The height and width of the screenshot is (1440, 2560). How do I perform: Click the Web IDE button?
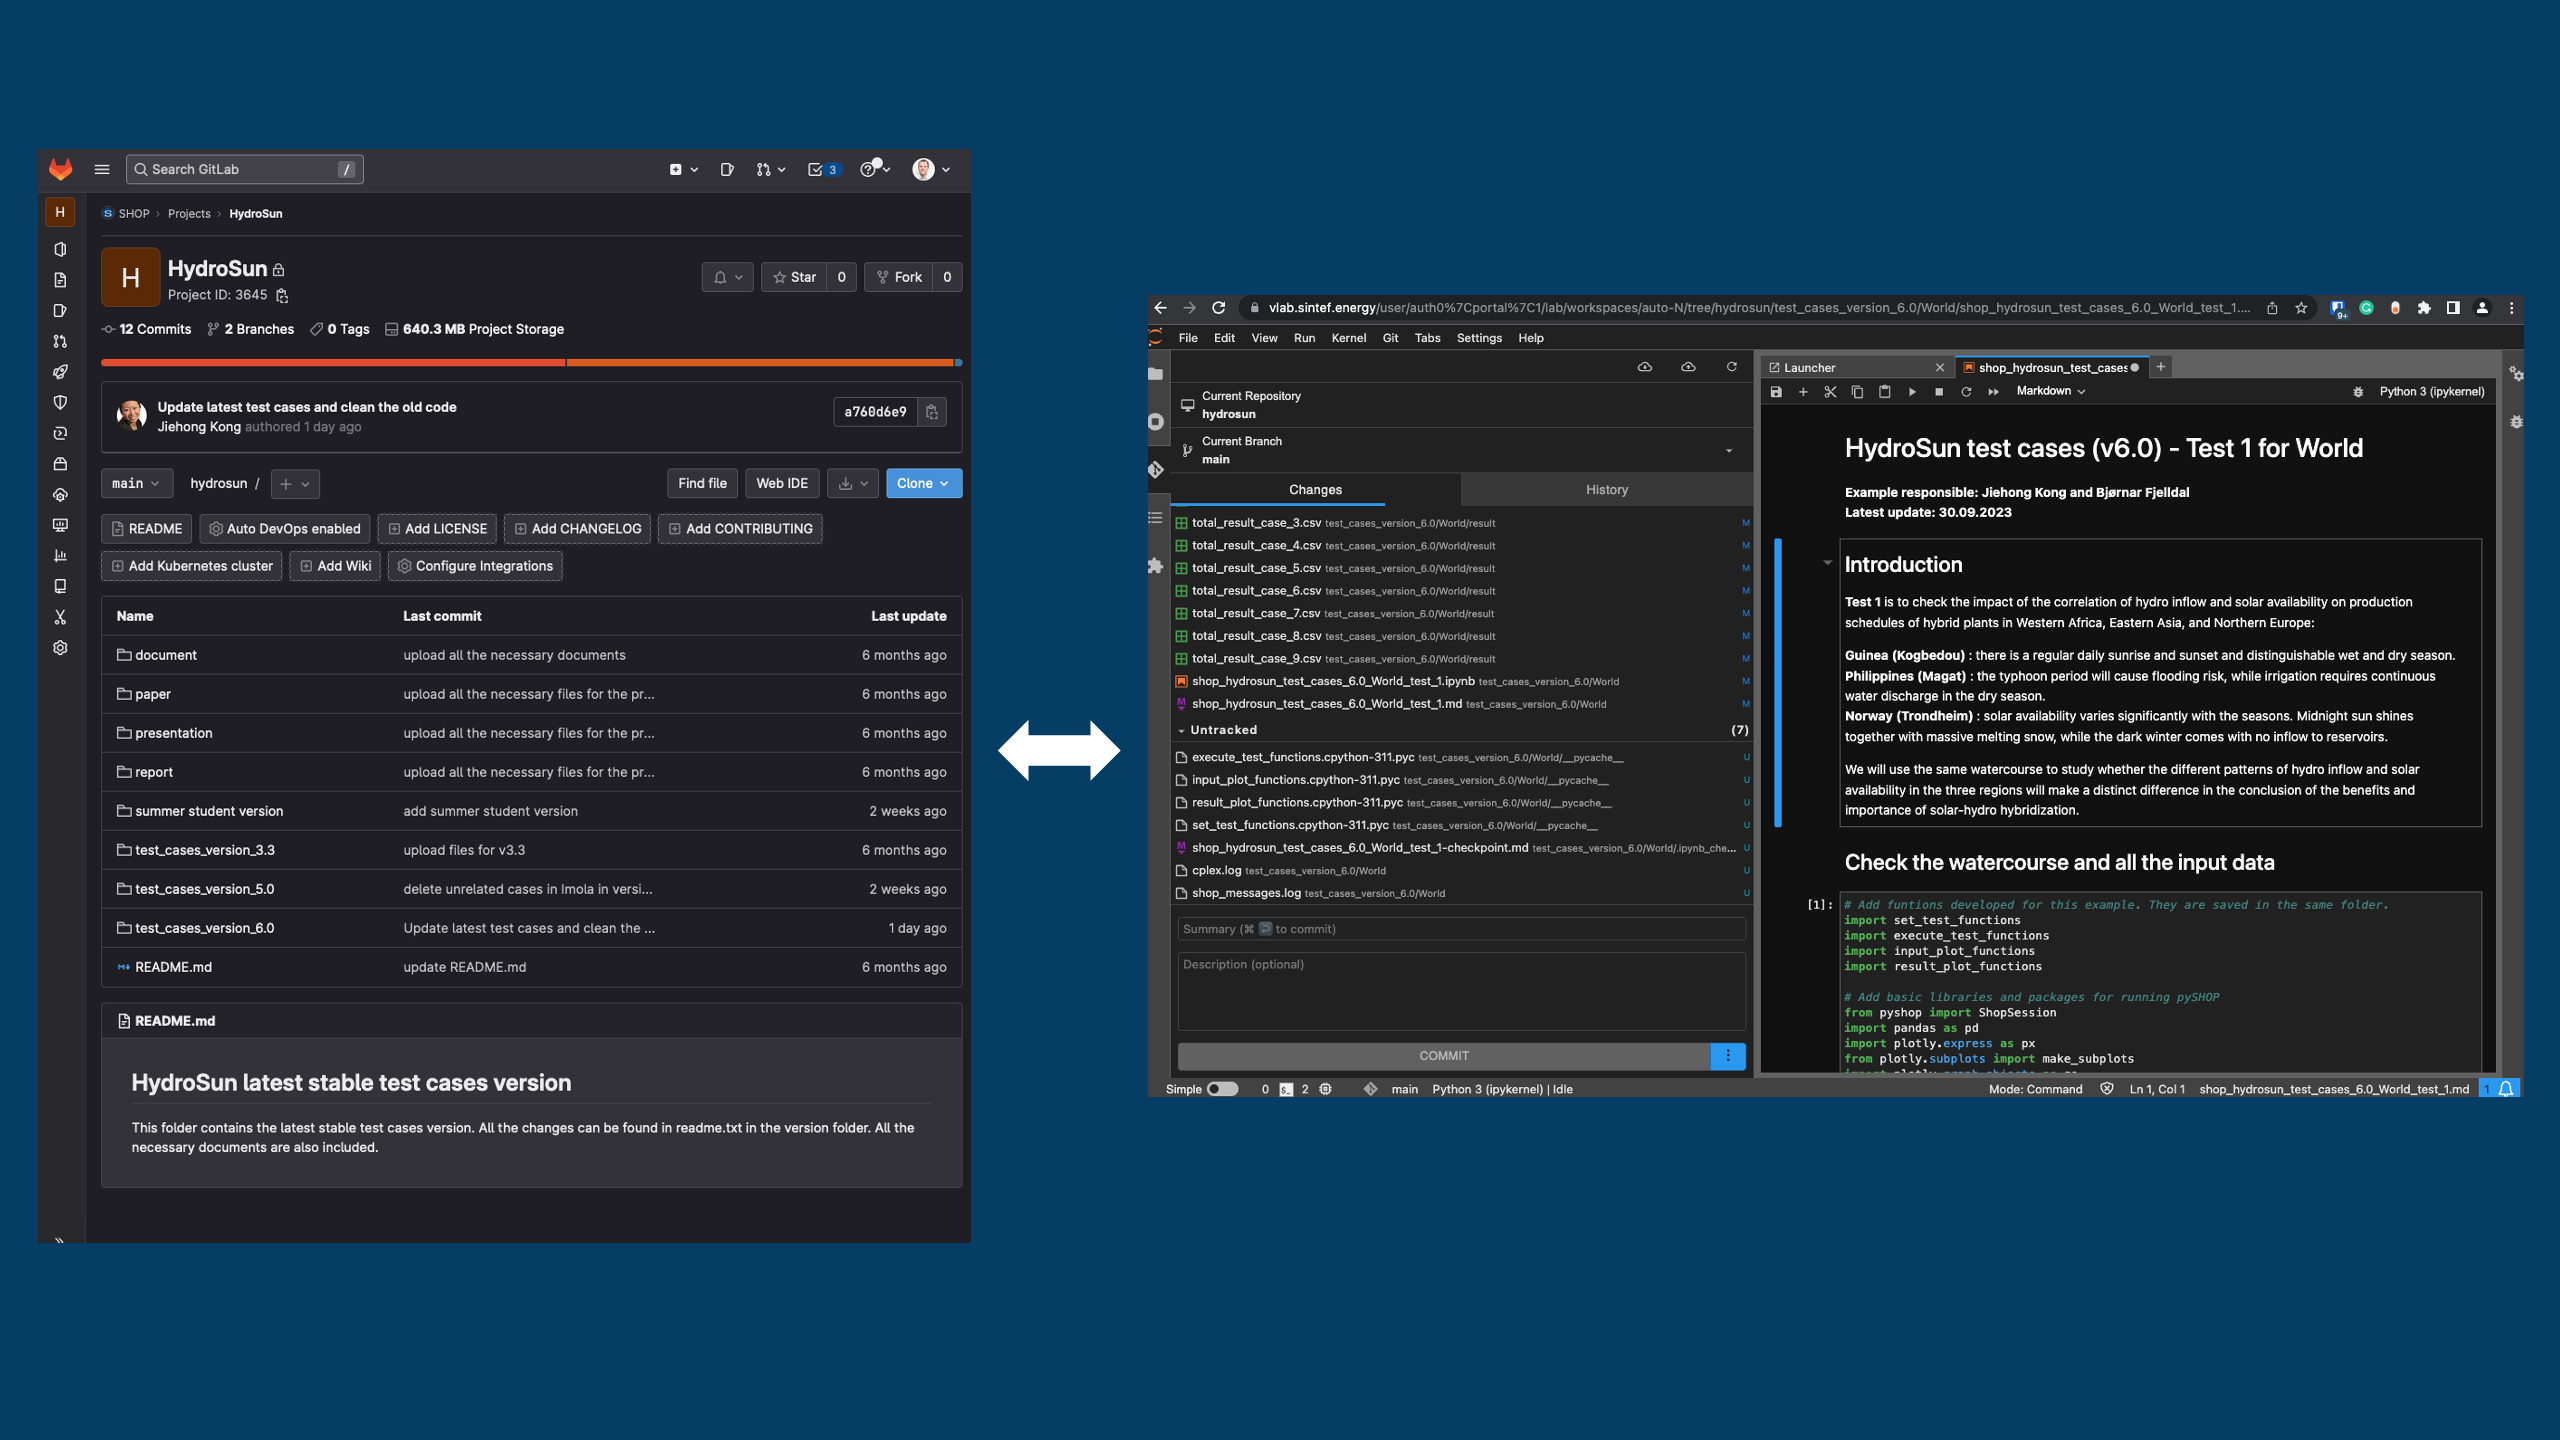[x=781, y=483]
